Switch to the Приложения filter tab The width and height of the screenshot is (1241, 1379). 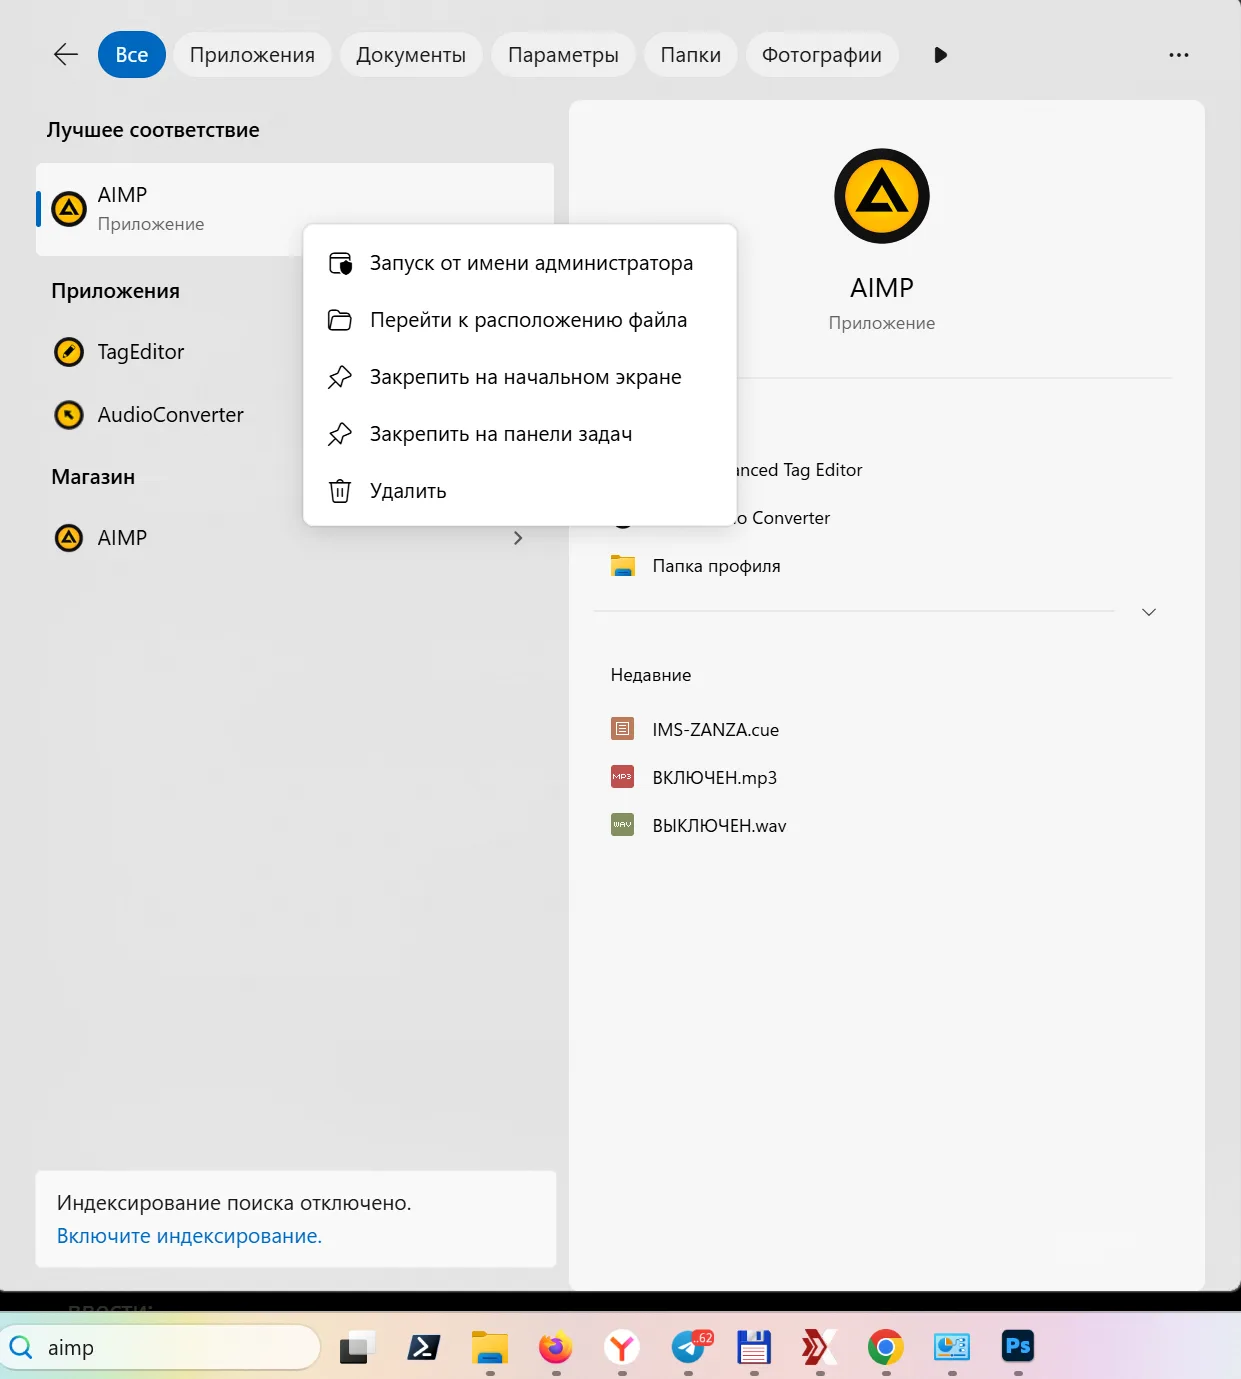click(x=252, y=55)
